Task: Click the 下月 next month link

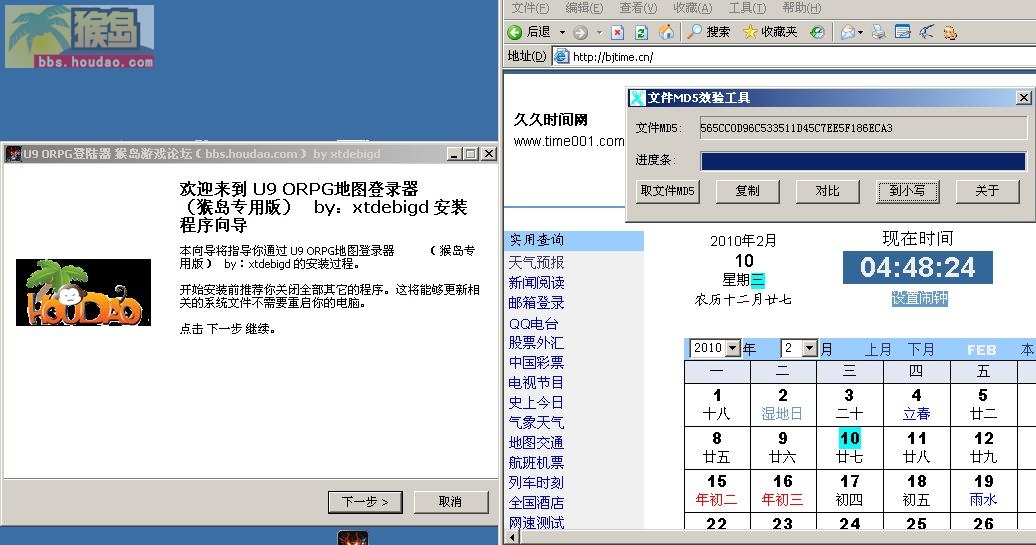Action: pos(920,349)
